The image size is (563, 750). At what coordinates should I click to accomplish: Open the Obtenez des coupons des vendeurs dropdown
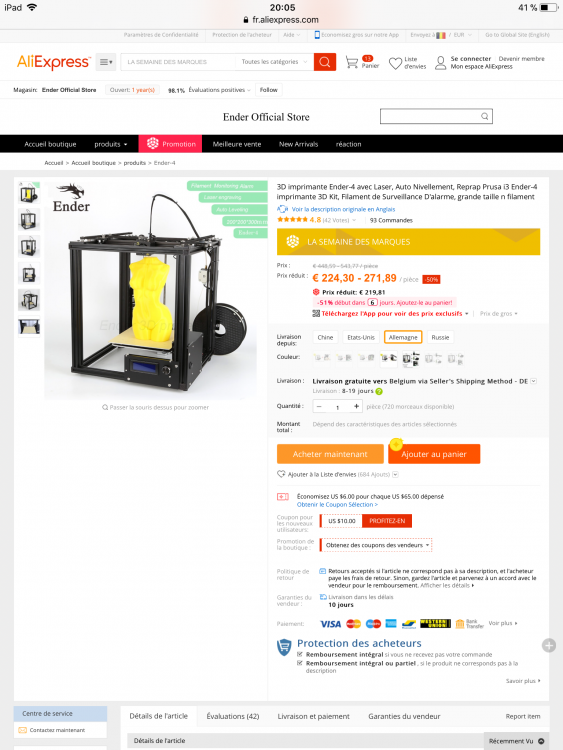pyautogui.click(x=376, y=545)
